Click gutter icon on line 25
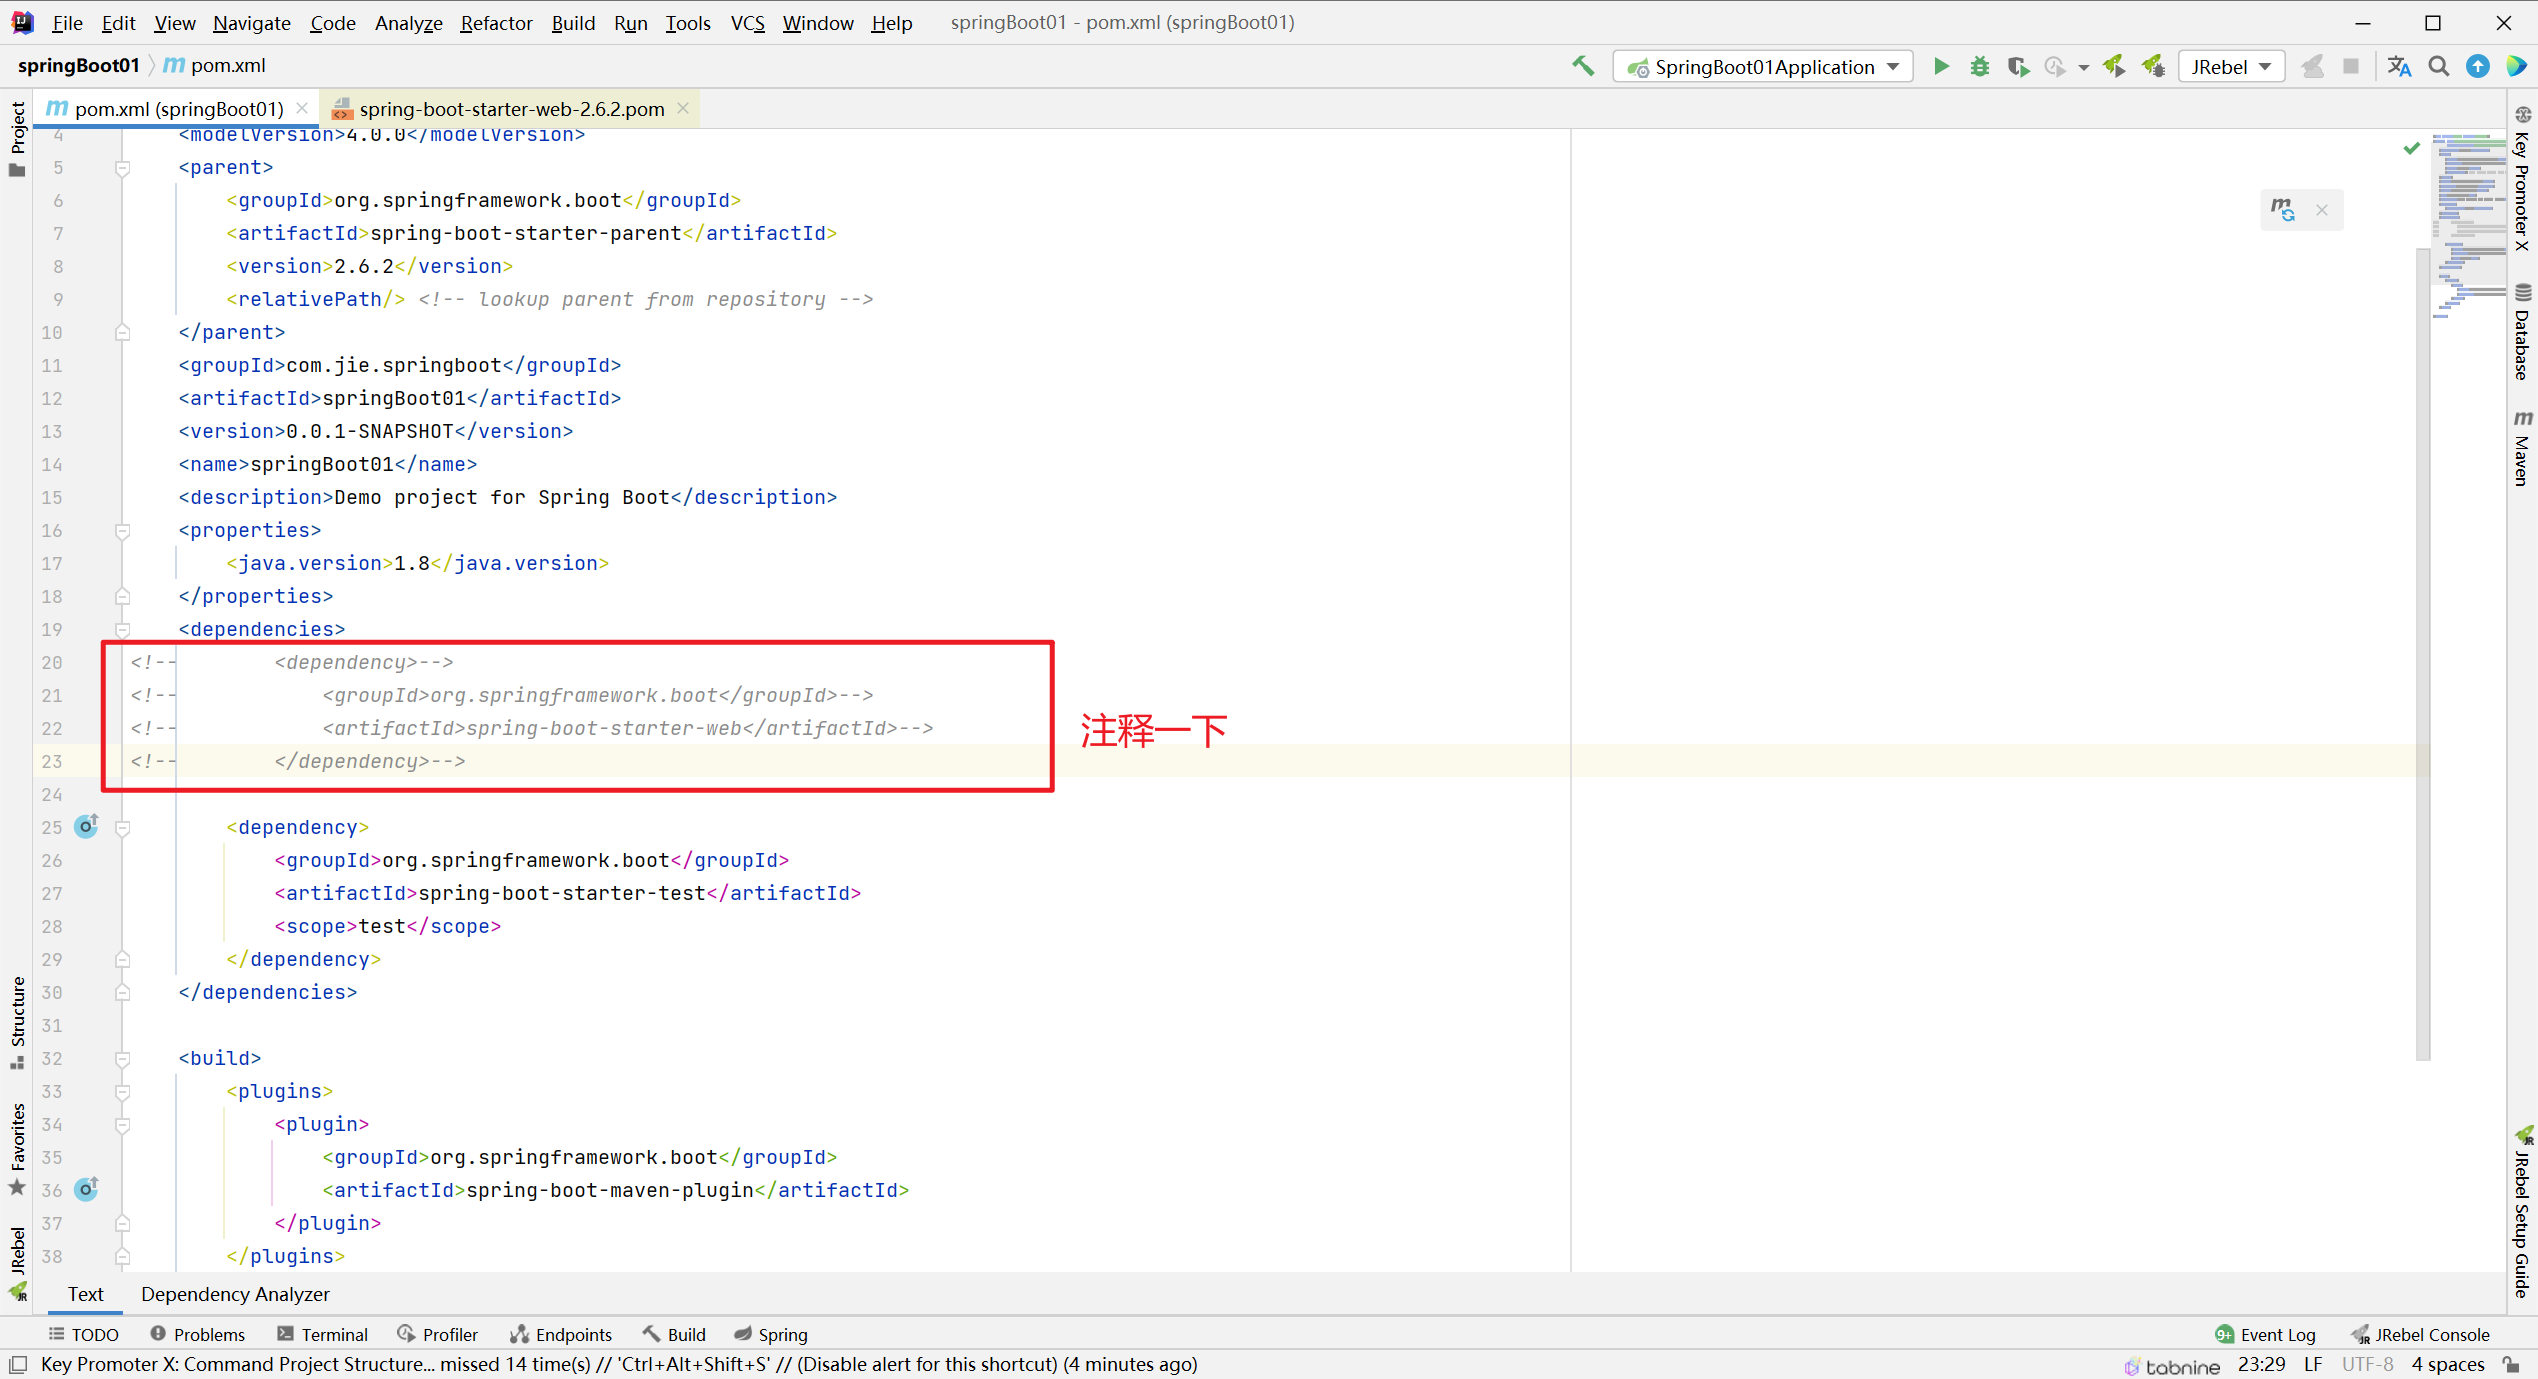The image size is (2538, 1379). [x=87, y=826]
